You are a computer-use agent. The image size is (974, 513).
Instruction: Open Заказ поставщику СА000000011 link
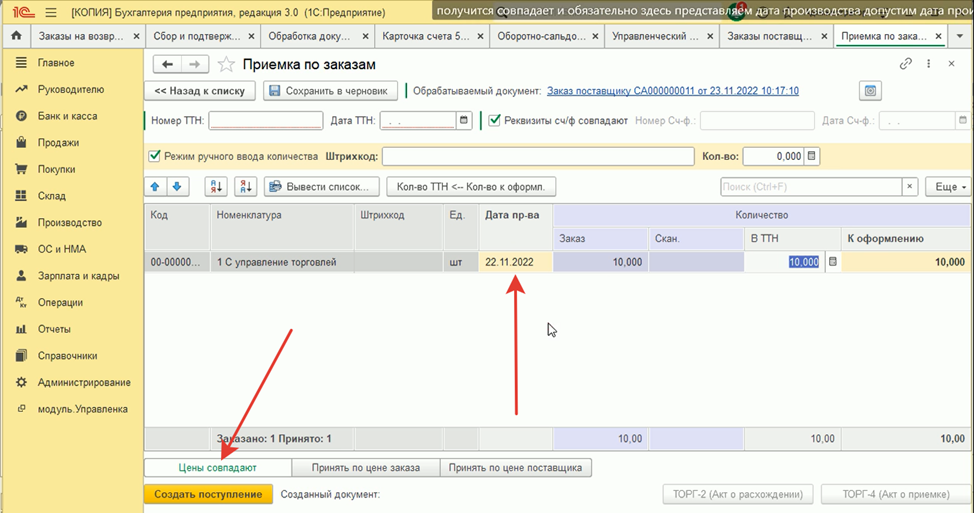point(673,91)
